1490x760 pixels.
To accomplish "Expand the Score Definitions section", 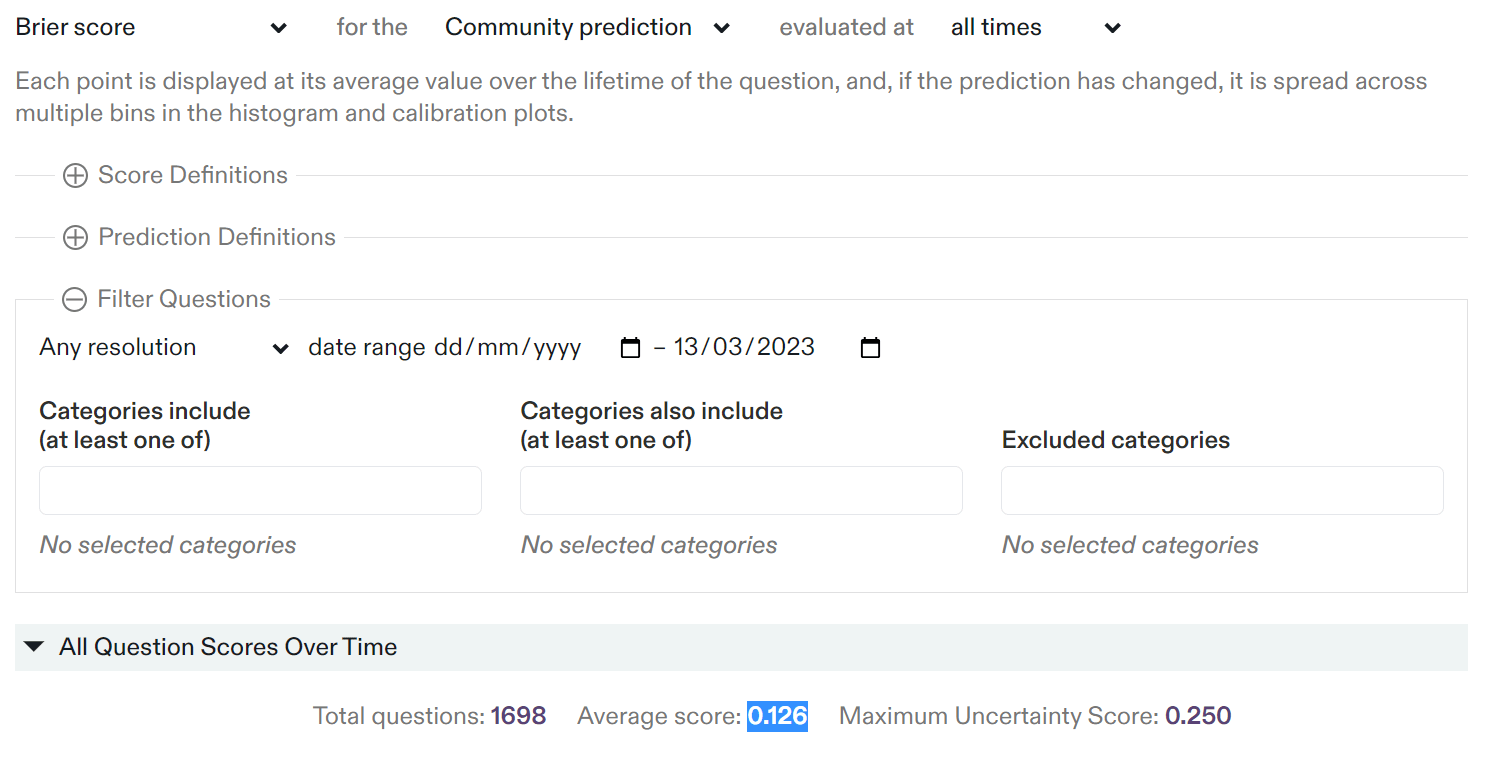I will [192, 176].
